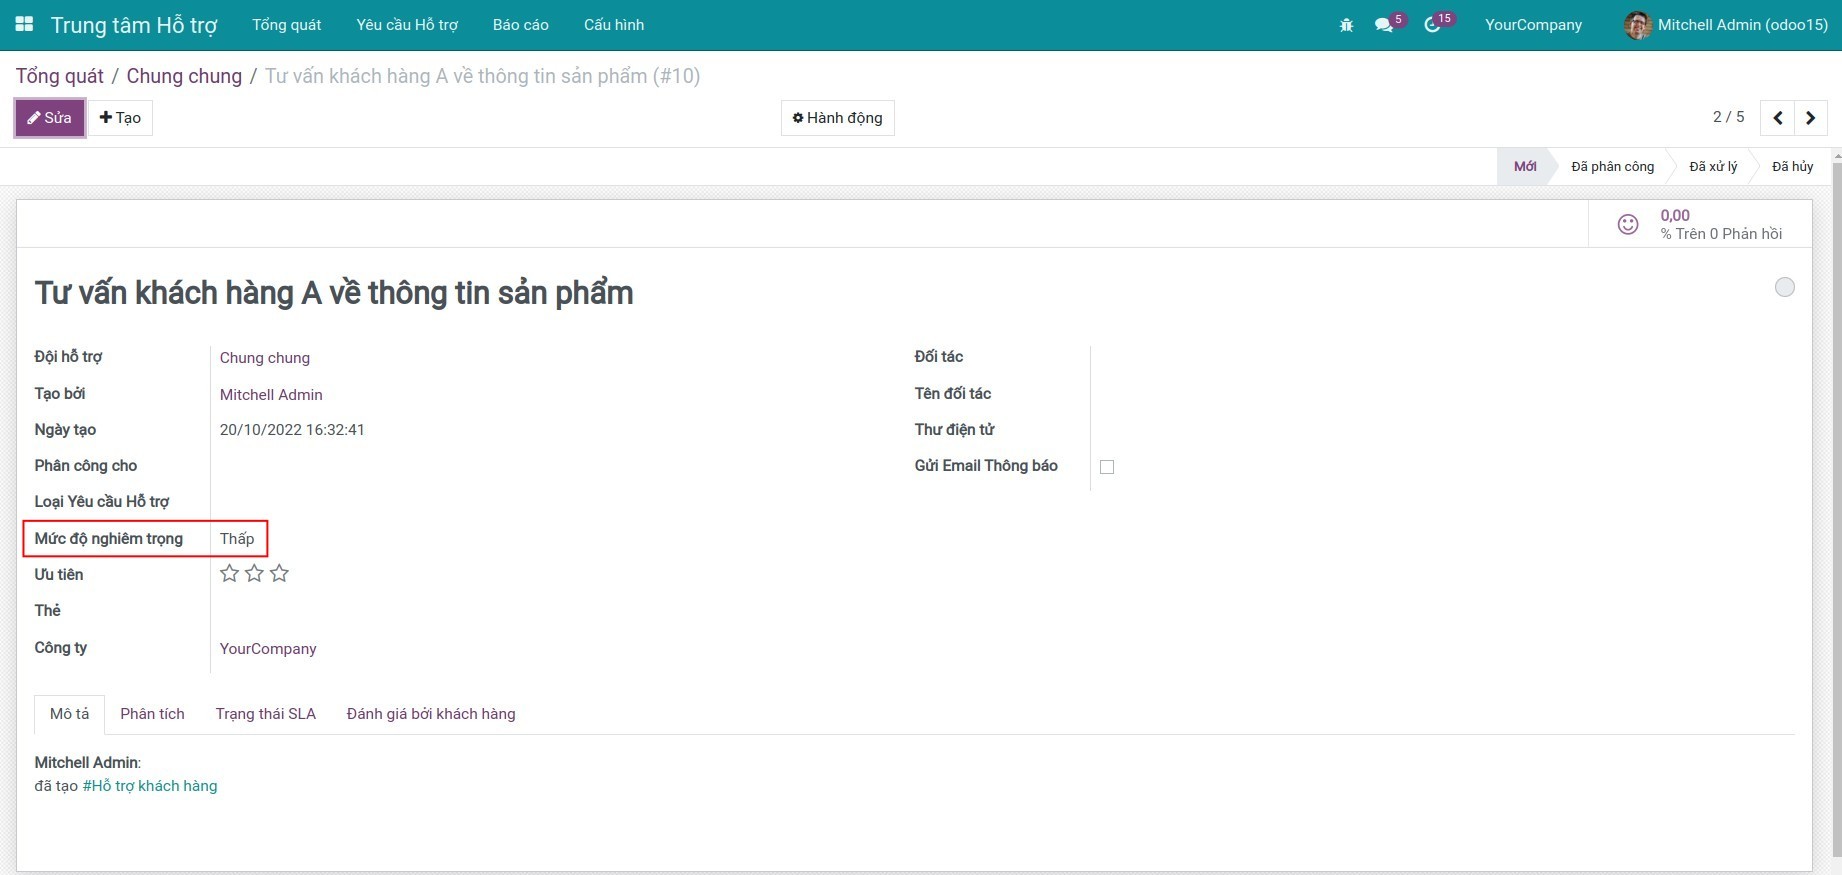Open the activities clock icon
Screen dimensions: 1842x875
click(1433, 25)
